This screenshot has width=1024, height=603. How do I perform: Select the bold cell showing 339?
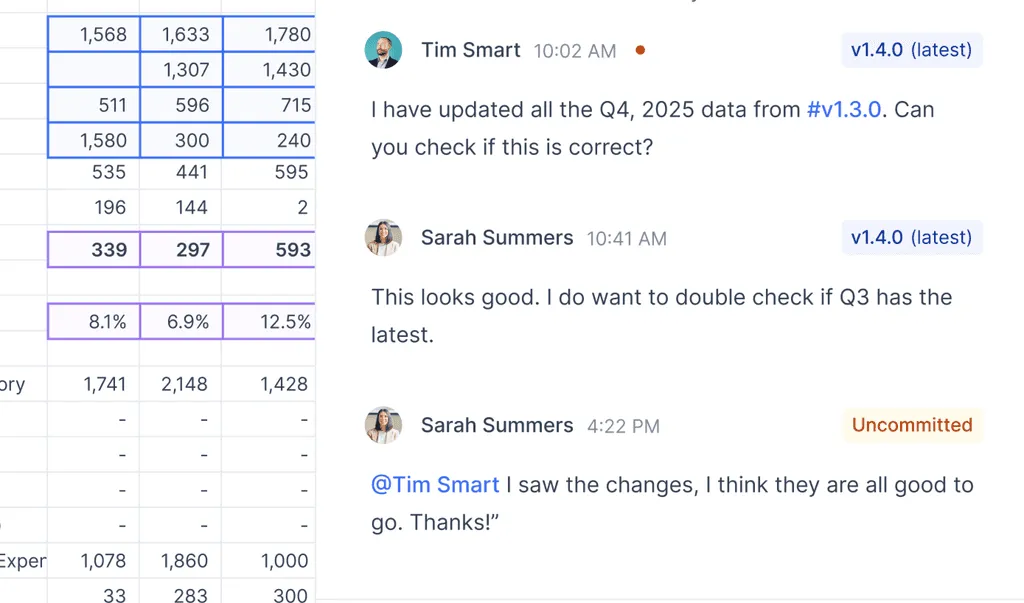94,249
